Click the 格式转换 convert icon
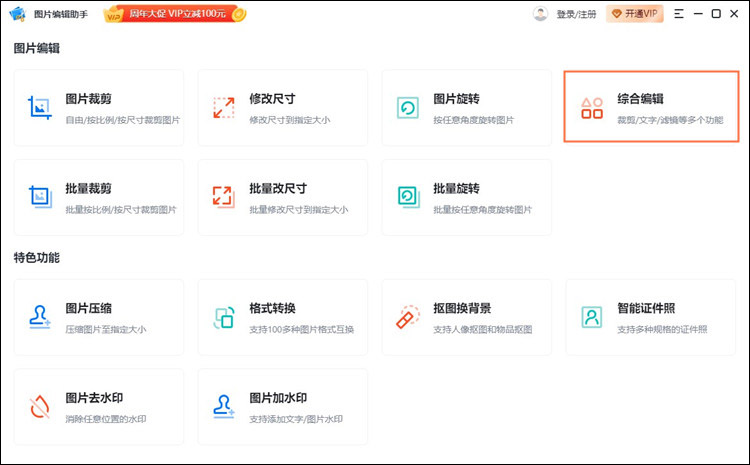Viewport: 750px width, 465px height. coord(224,318)
